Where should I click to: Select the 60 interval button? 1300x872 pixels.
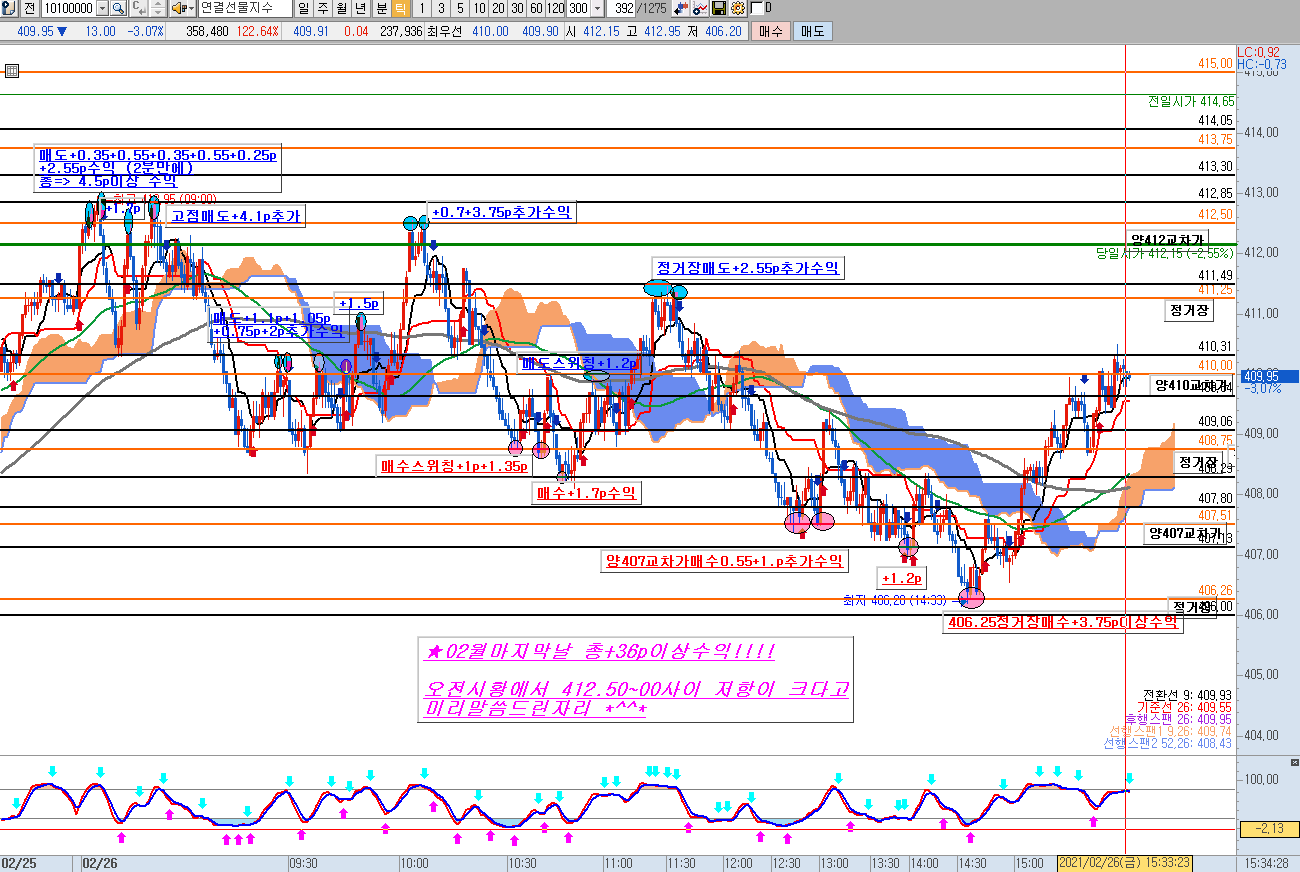pos(537,8)
